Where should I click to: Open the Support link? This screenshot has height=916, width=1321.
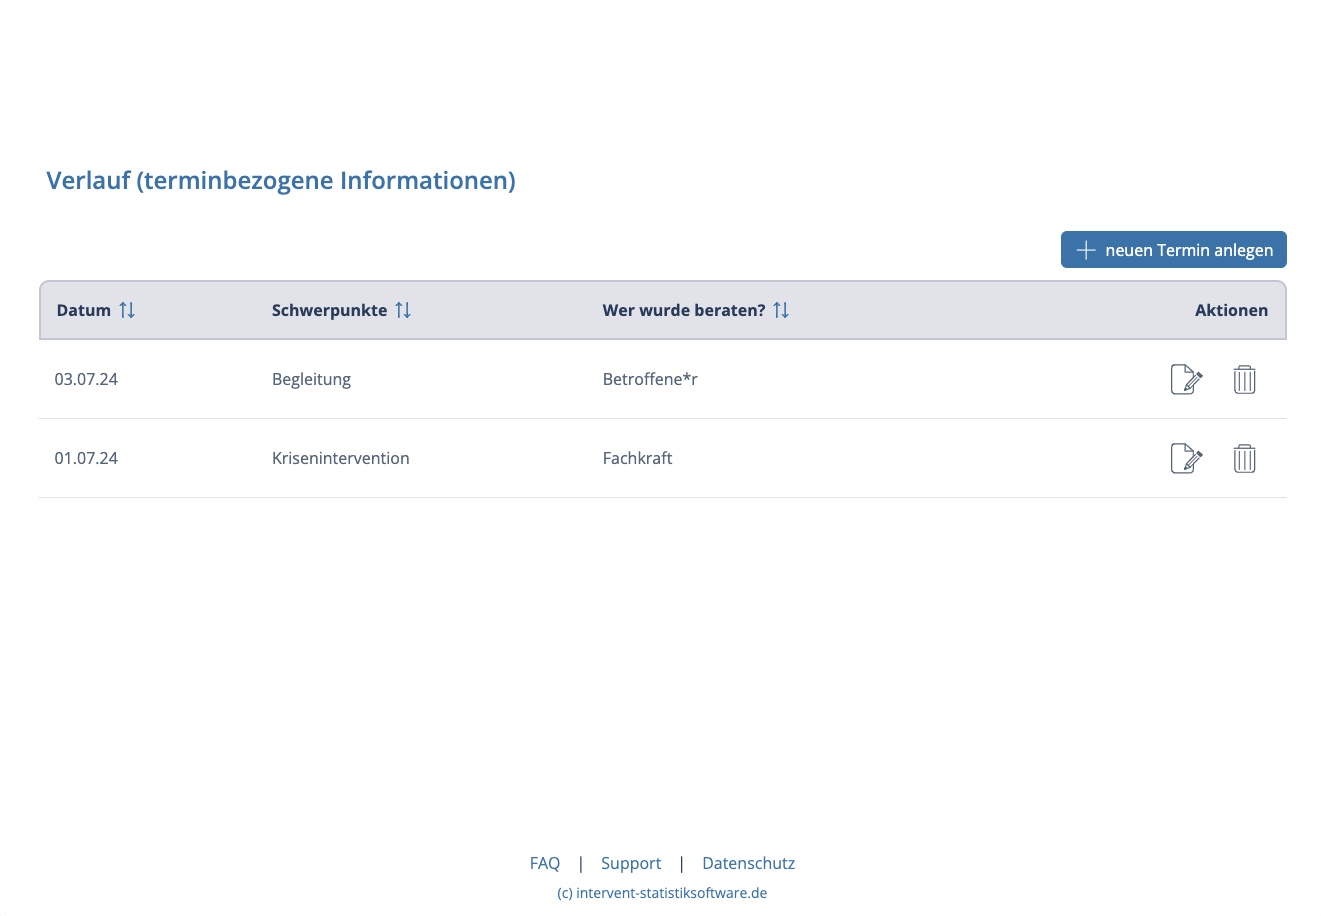coord(631,863)
